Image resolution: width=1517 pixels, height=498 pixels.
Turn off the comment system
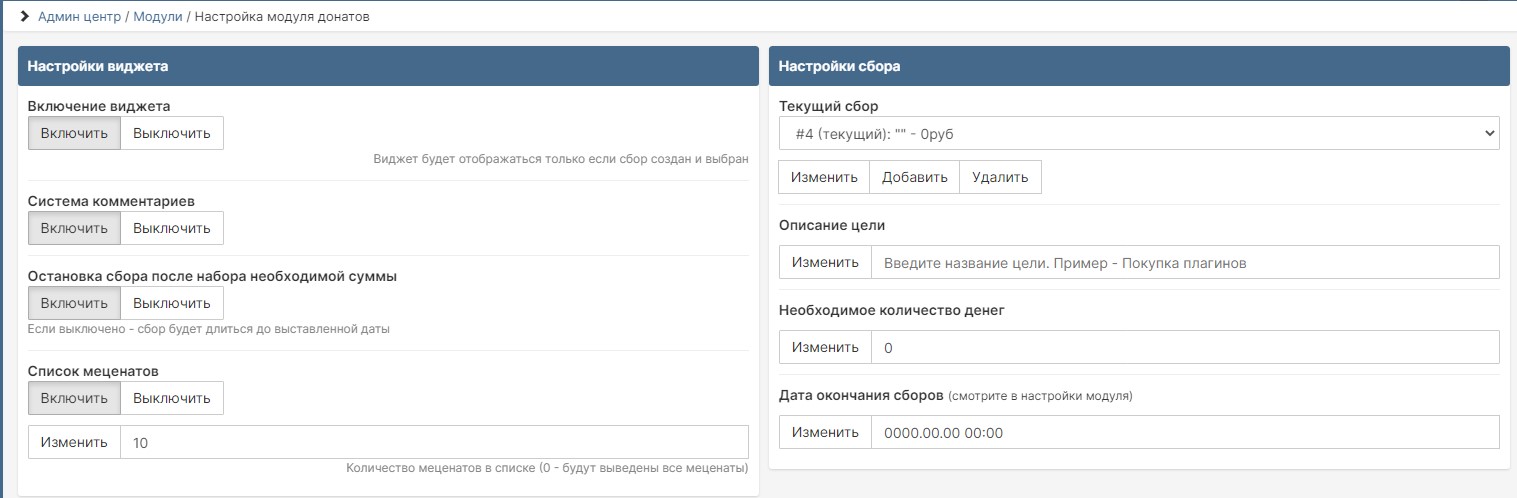tap(172, 228)
